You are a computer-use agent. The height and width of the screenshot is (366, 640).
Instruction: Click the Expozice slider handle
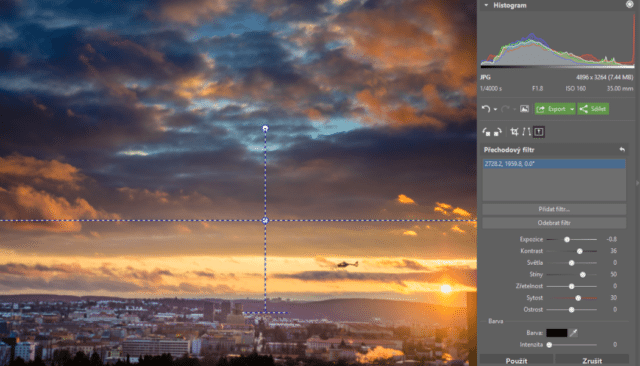[x=567, y=240]
